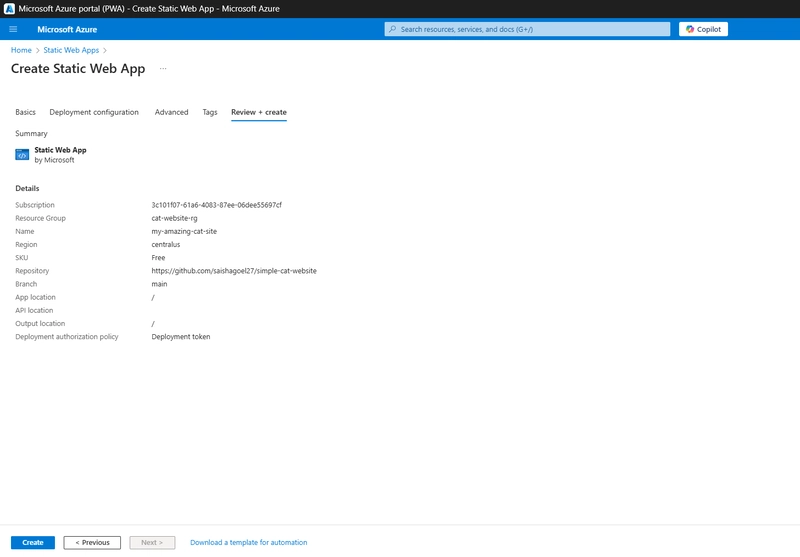The height and width of the screenshot is (557, 800).
Task: Click the Repository label
Action: click(32, 271)
